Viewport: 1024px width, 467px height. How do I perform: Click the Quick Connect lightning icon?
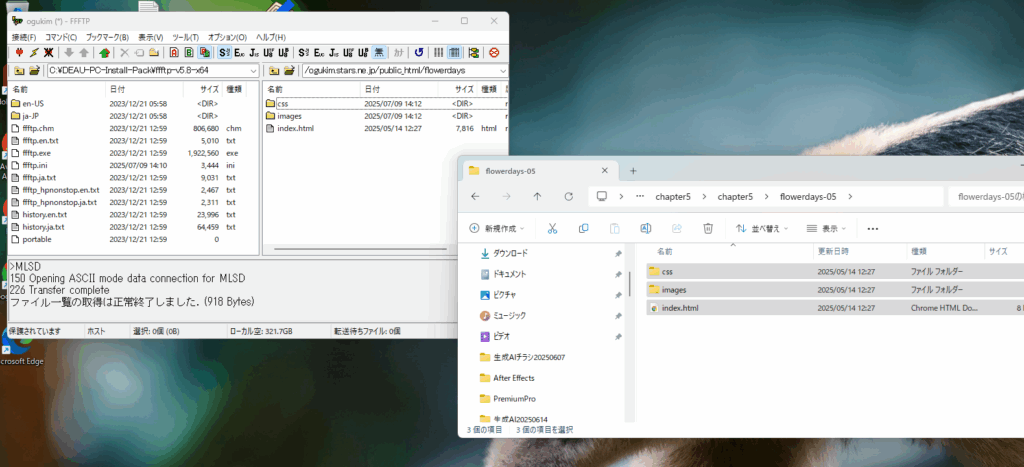tap(34, 52)
